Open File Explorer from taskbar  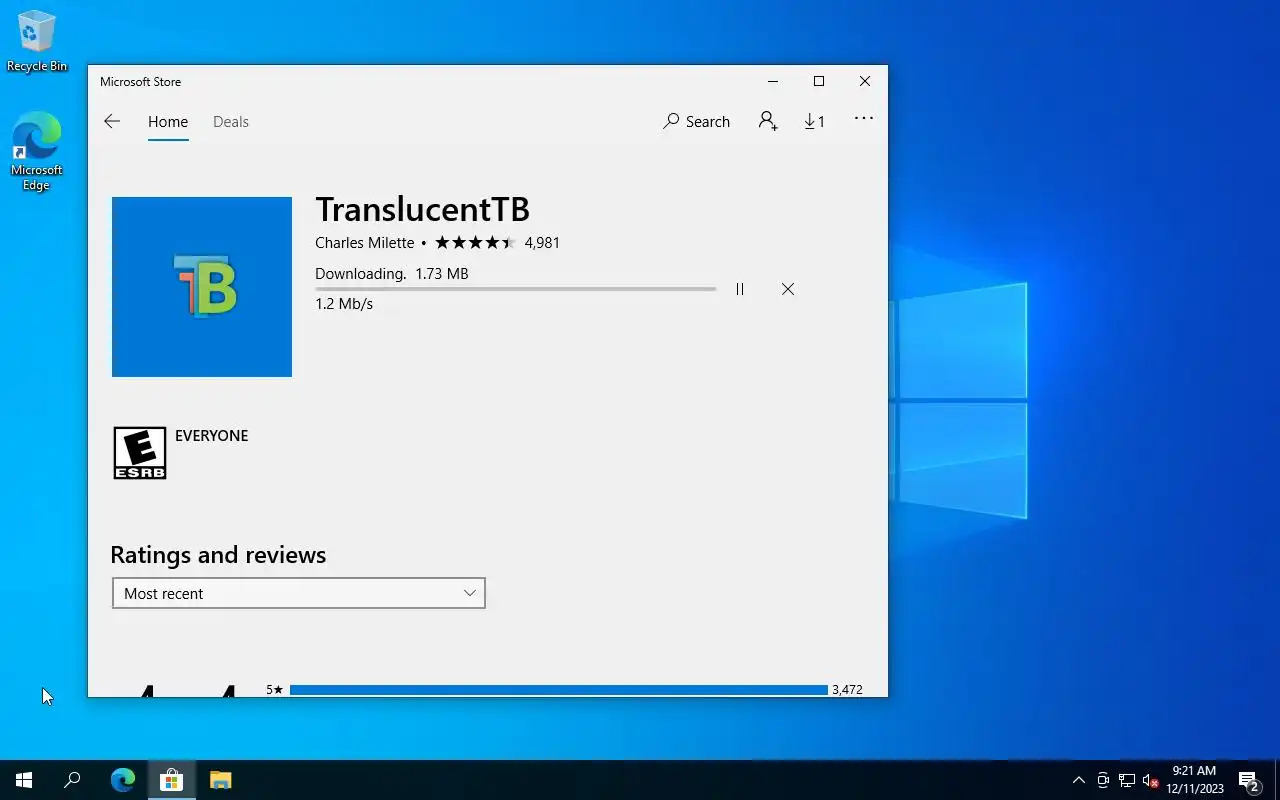pos(220,780)
